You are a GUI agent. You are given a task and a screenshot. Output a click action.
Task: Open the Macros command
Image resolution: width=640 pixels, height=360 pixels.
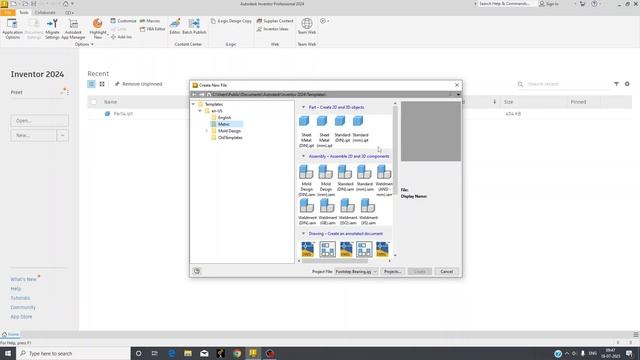[x=150, y=21]
